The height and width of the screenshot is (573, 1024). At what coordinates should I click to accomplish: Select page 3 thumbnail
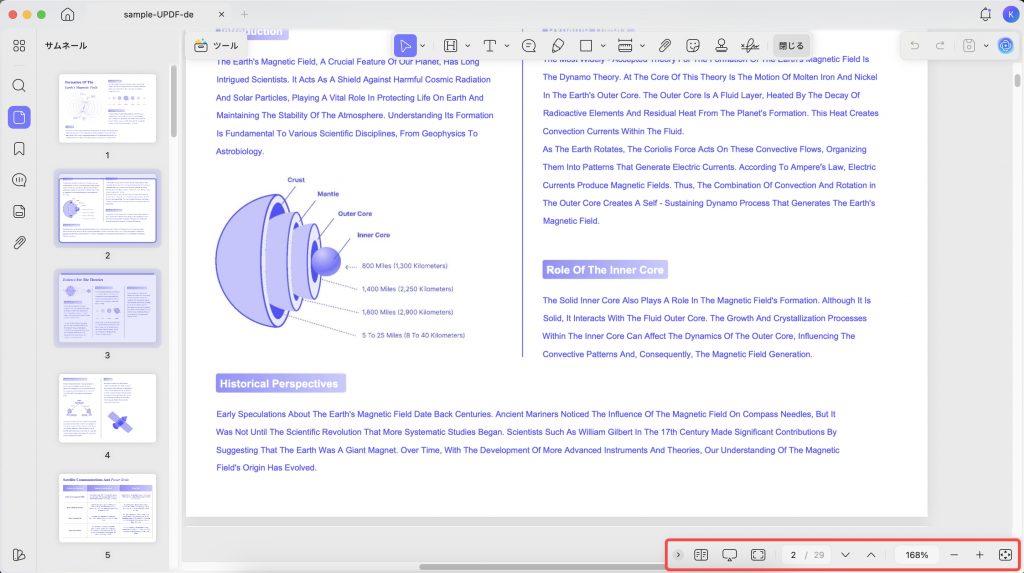[x=107, y=308]
